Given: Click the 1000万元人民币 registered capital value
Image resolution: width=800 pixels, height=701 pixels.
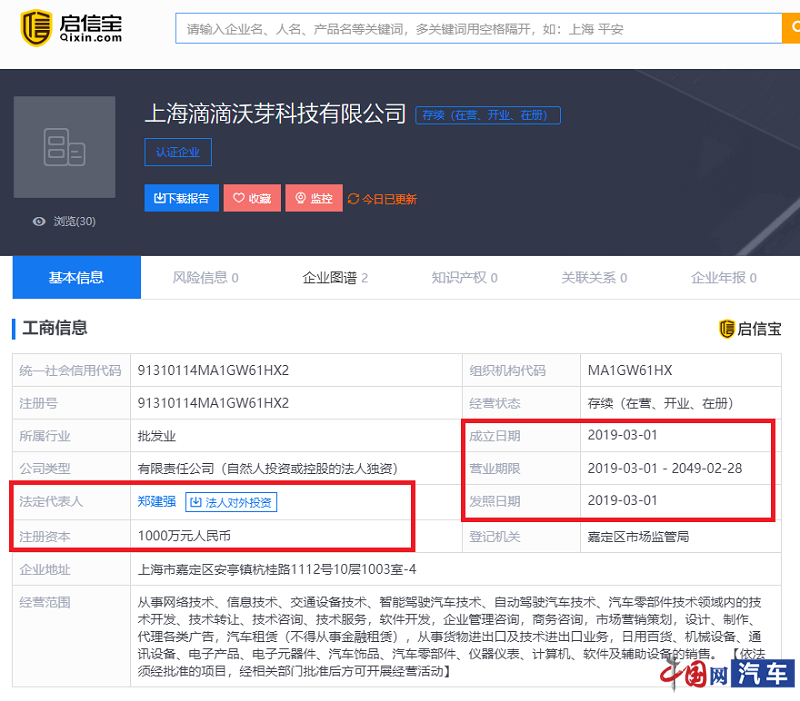Looking at the screenshot, I should [184, 536].
